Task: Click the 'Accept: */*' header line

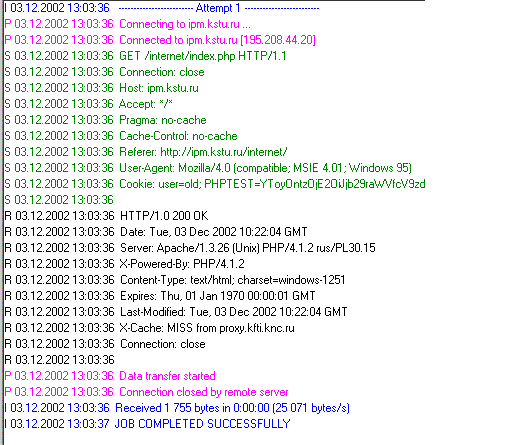Action: click(x=88, y=104)
